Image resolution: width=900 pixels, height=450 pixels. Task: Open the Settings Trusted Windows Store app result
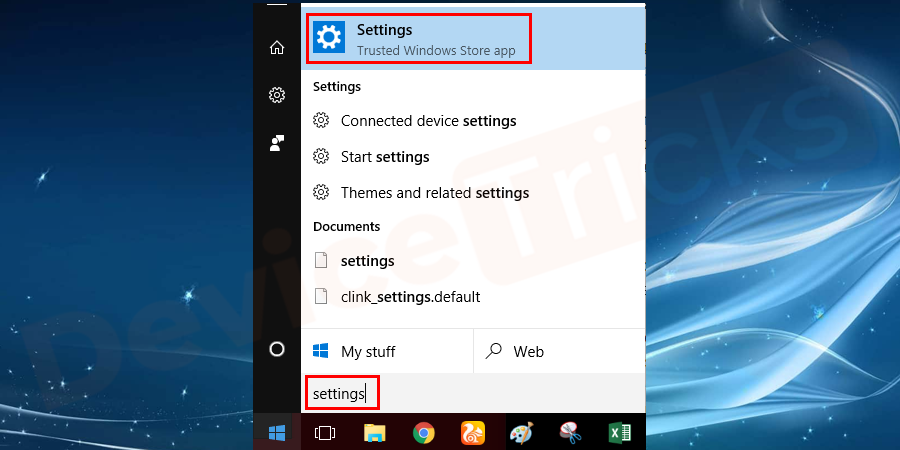418,39
